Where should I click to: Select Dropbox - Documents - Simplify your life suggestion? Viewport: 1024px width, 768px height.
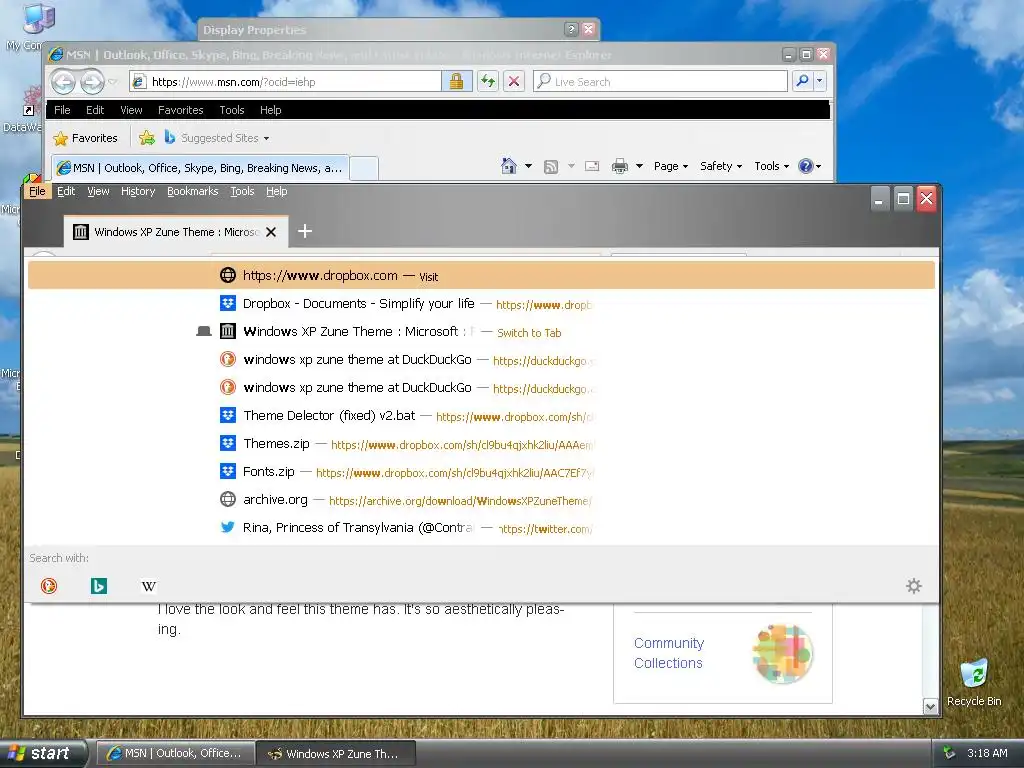(481, 304)
